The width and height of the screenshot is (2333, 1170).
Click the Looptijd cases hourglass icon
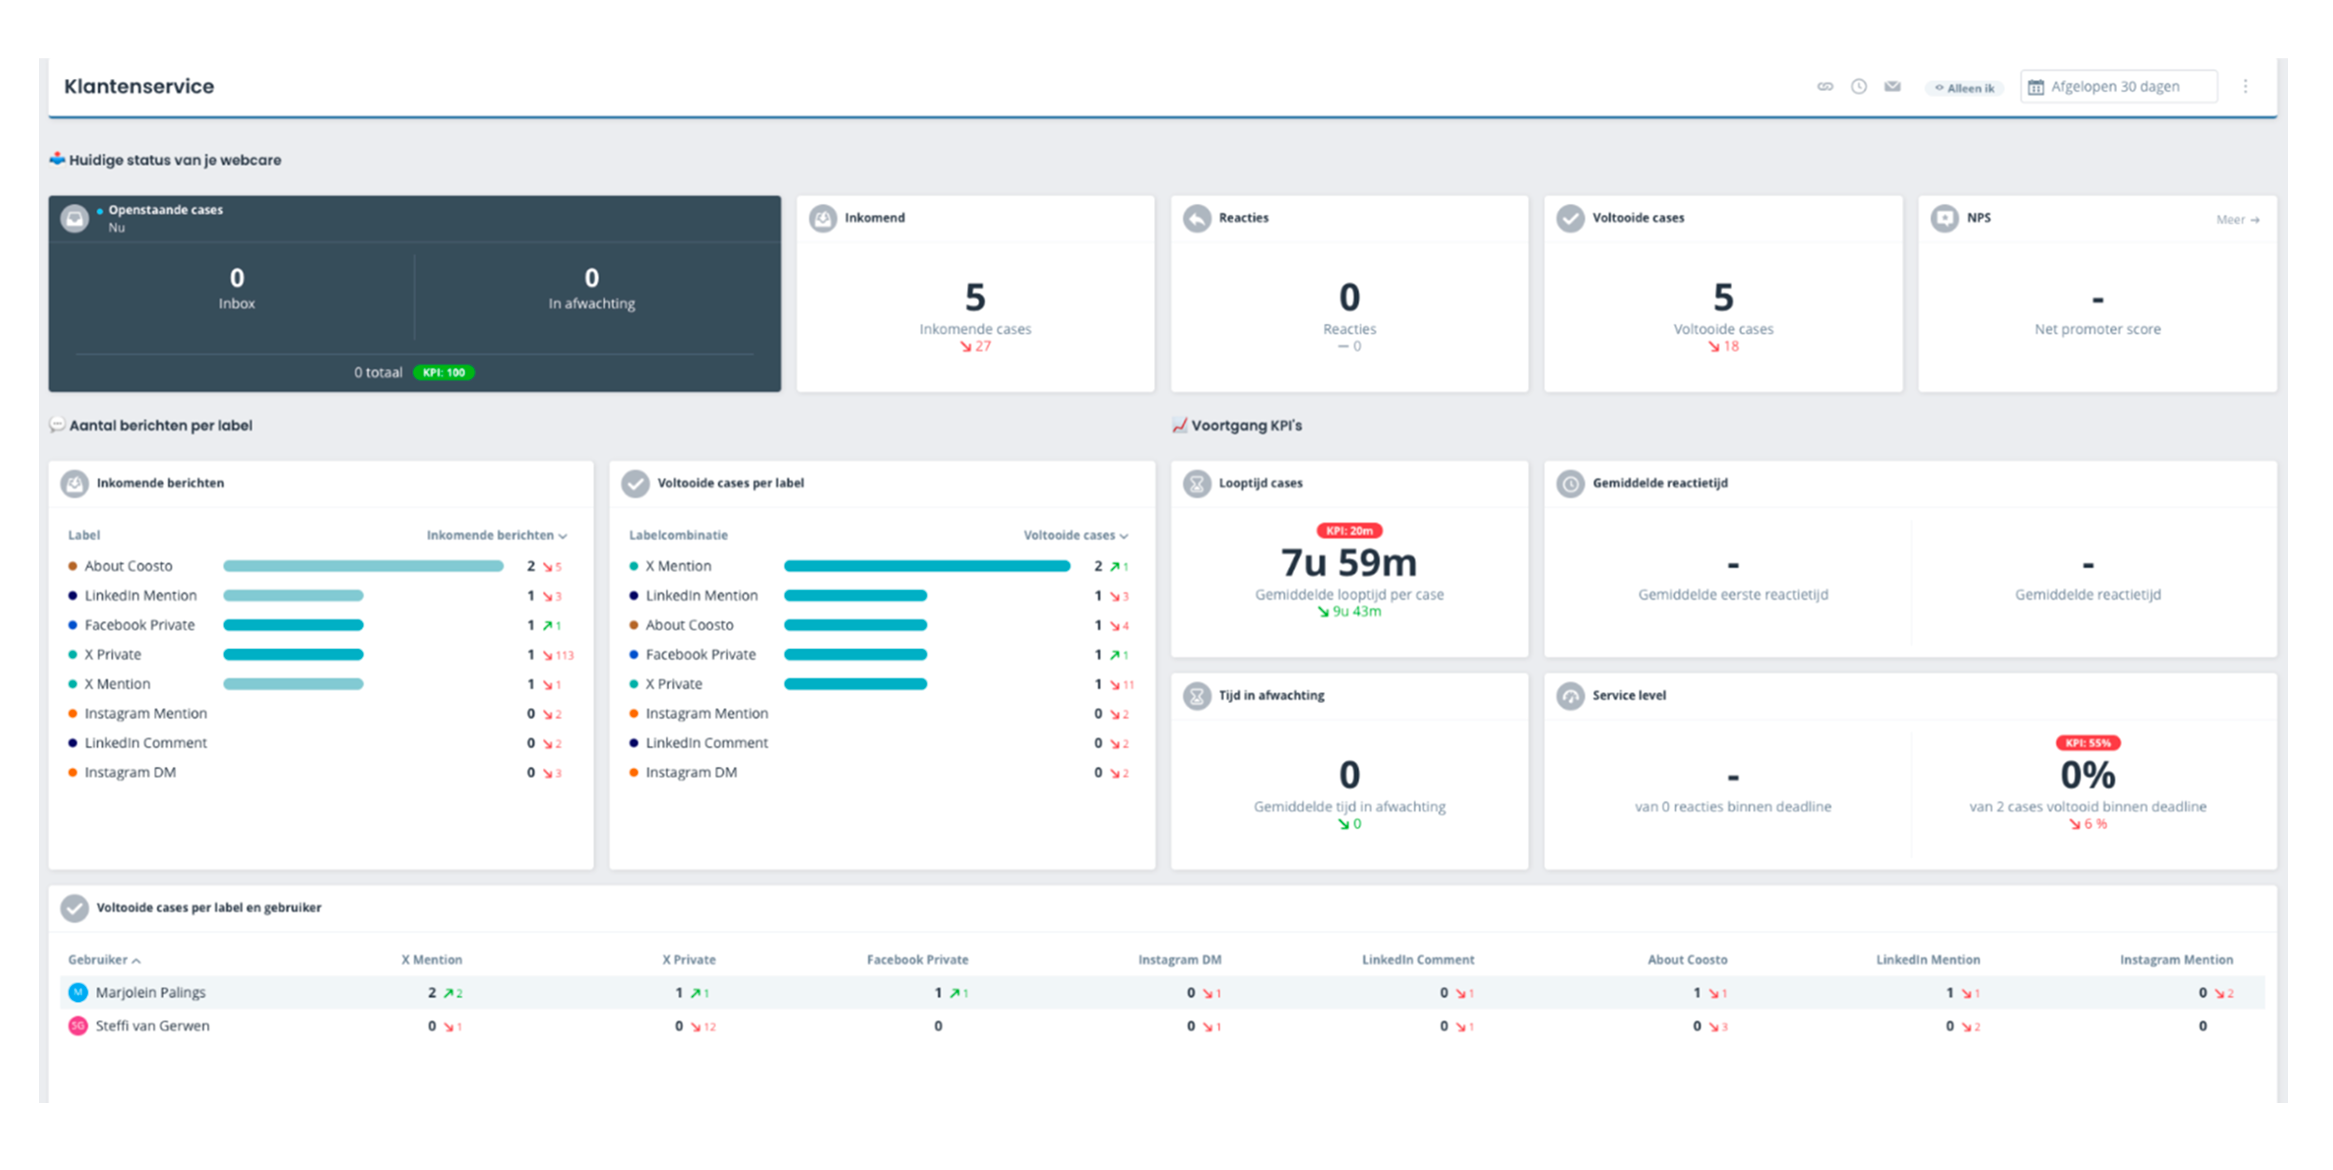[x=1197, y=484]
